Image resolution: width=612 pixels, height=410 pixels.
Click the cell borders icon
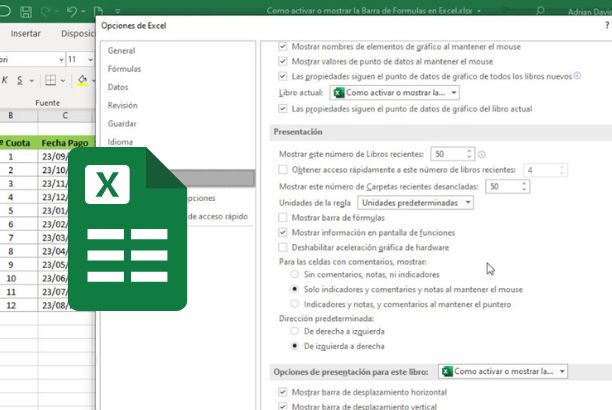tap(51, 80)
